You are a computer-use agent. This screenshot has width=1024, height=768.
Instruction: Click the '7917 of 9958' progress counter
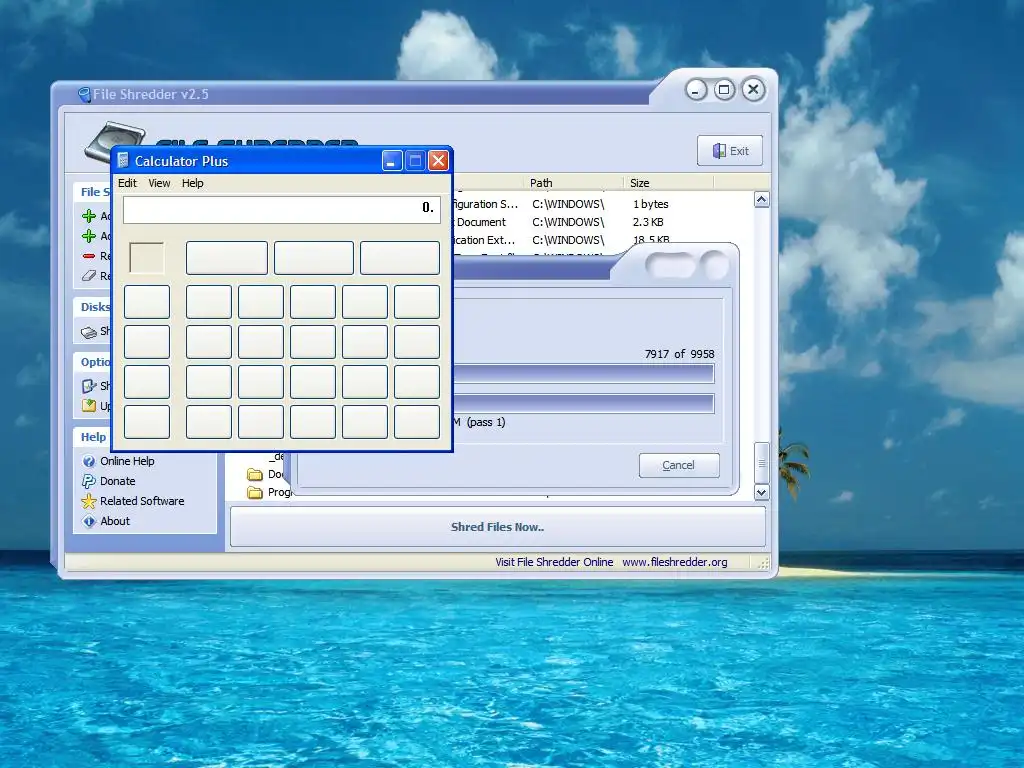point(679,354)
